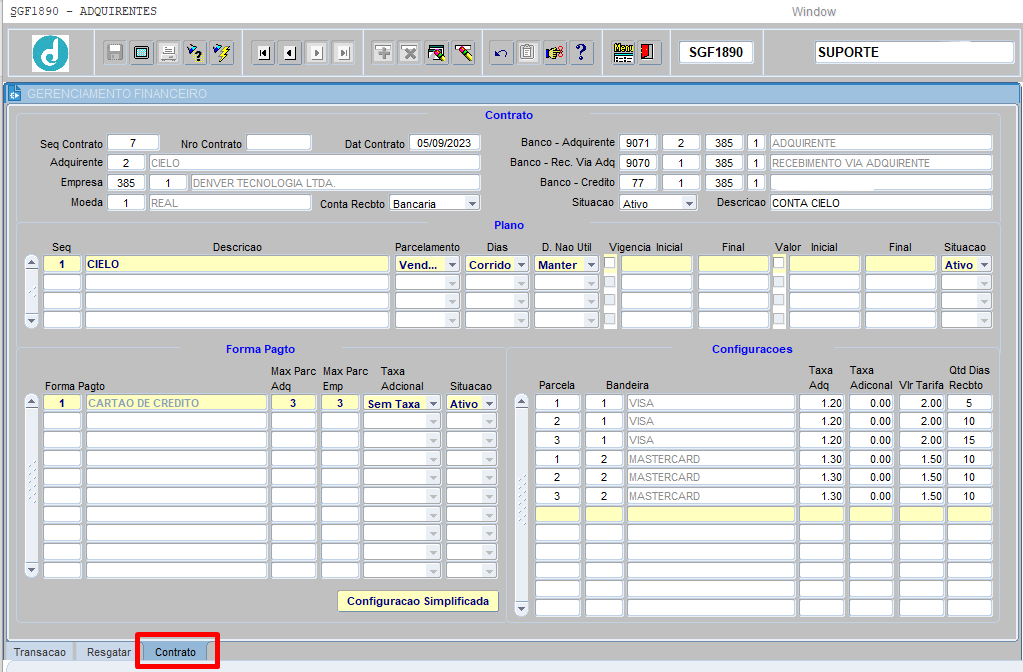
Task: Click the Delete Record X icon
Action: [x=410, y=52]
